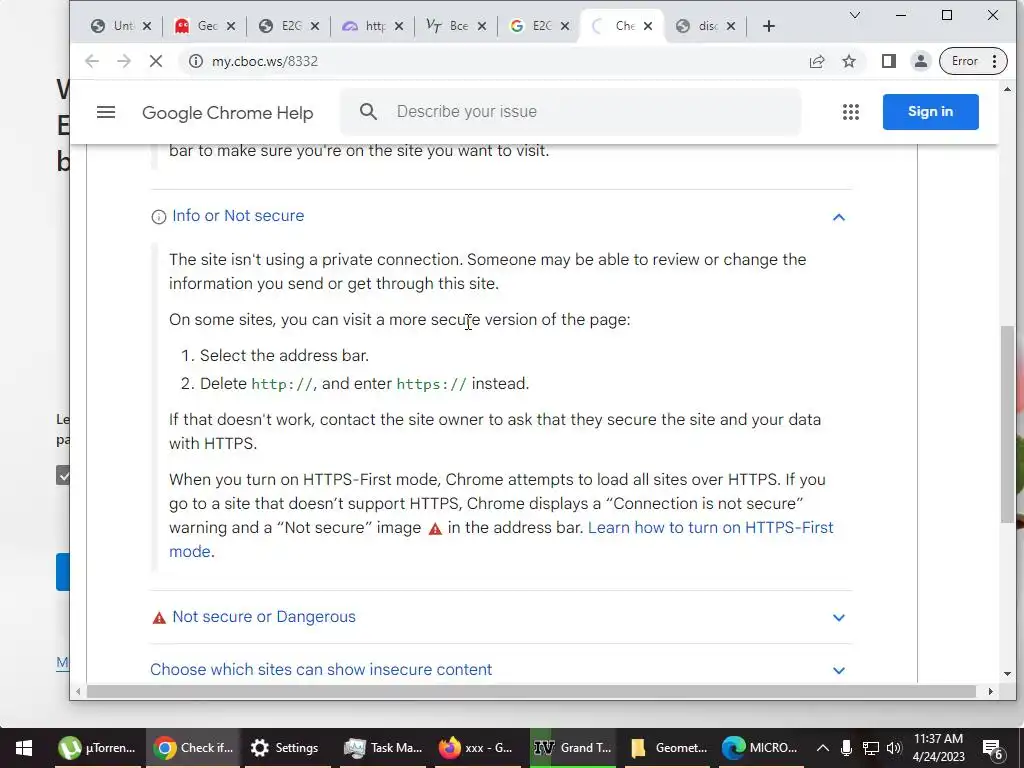This screenshot has height=768, width=1024.
Task: Close the 'disc' tab
Action: (731, 26)
